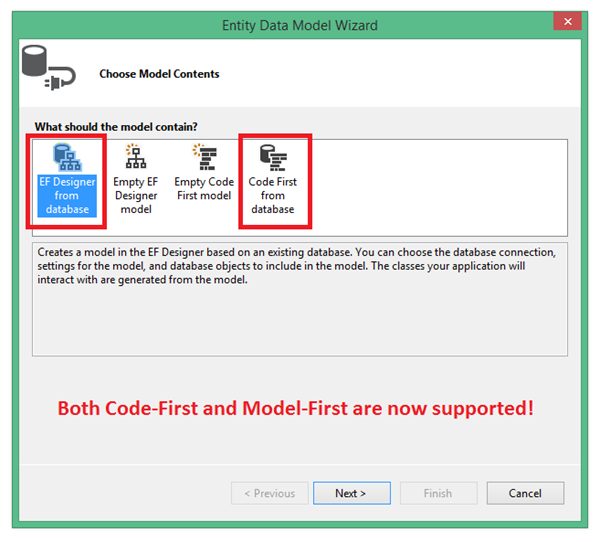Cancel the Entity Data Model Wizard
The width and height of the screenshot is (600, 542).
[x=525, y=493]
